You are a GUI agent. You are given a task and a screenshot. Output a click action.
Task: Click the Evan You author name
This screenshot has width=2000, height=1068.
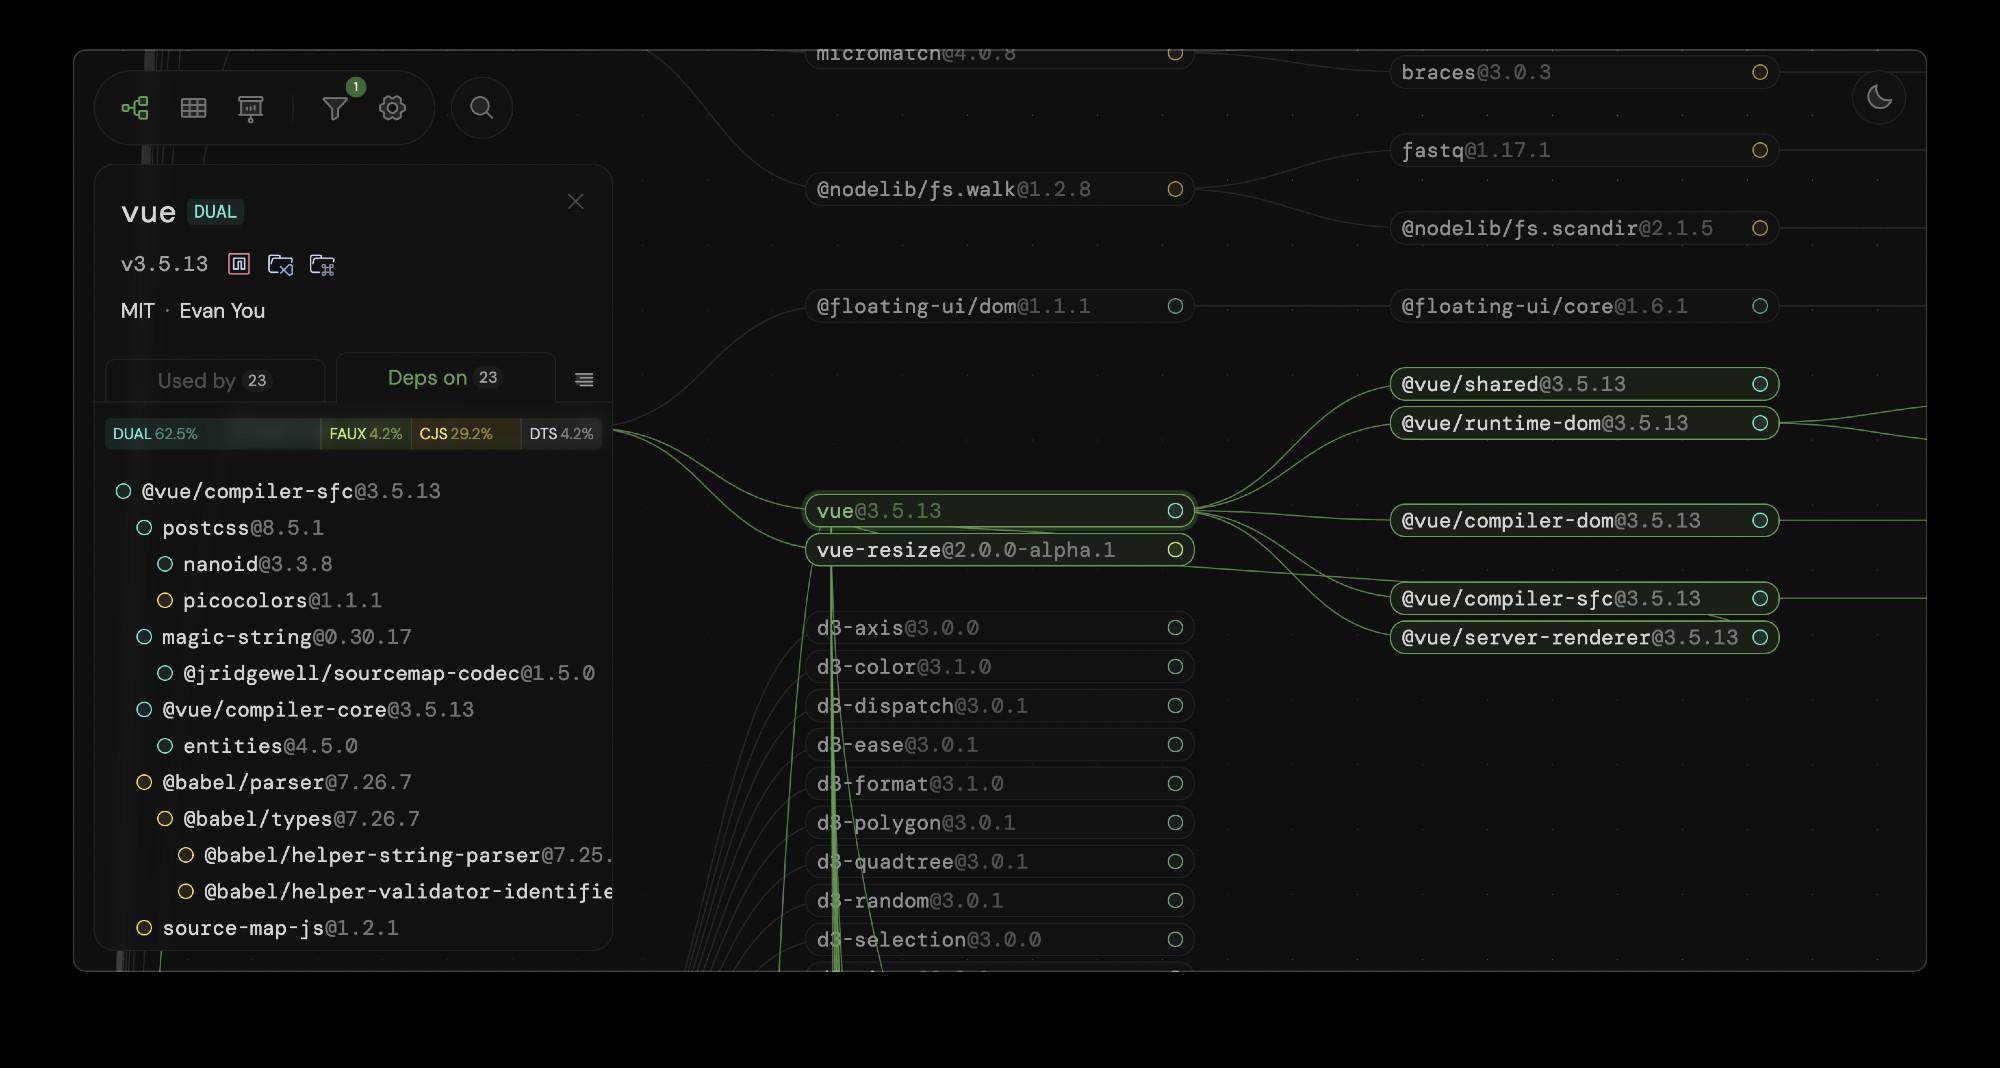pyautogui.click(x=222, y=311)
